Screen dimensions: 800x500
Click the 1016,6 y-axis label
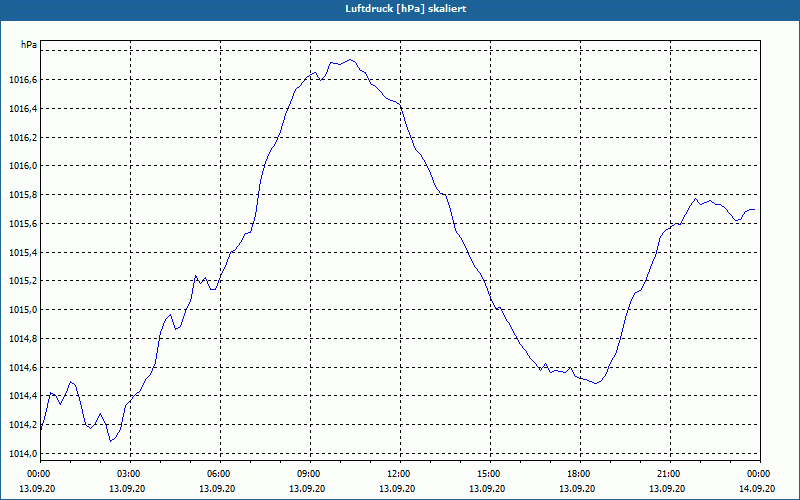click(x=22, y=80)
